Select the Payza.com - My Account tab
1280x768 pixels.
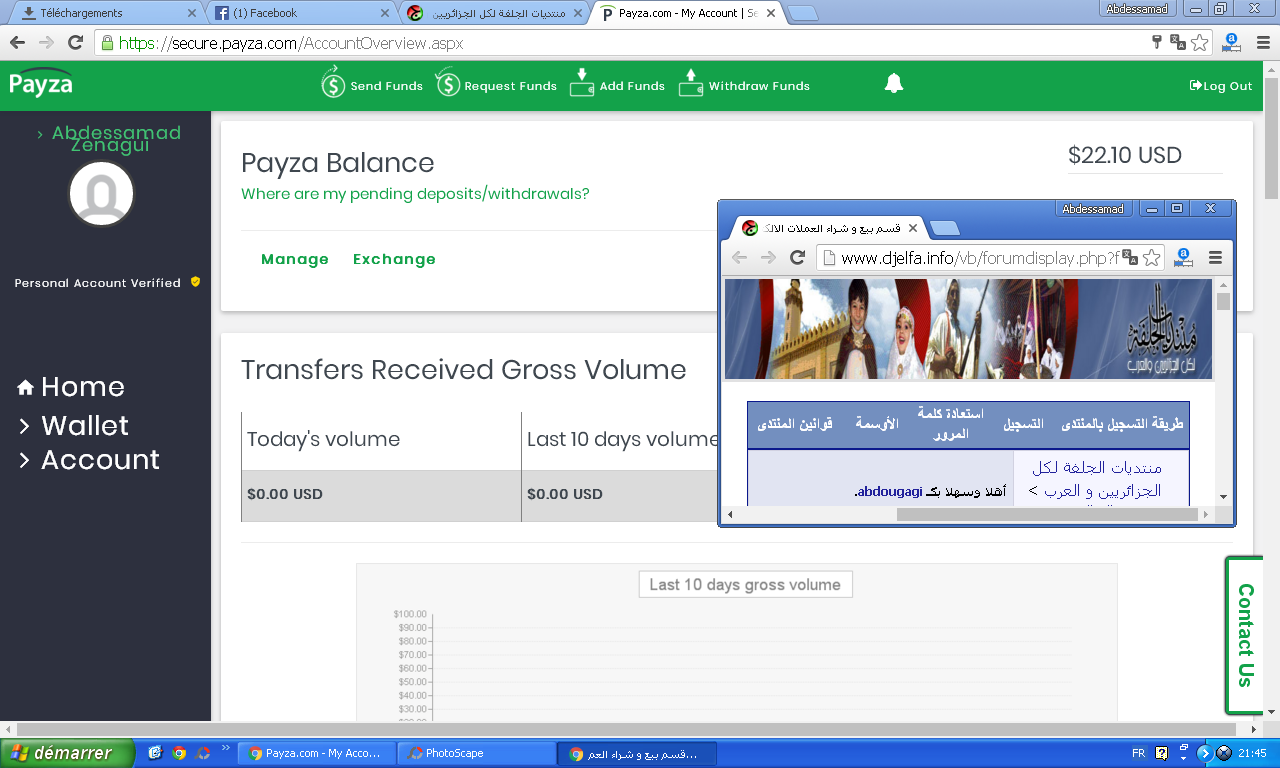pyautogui.click(x=688, y=14)
